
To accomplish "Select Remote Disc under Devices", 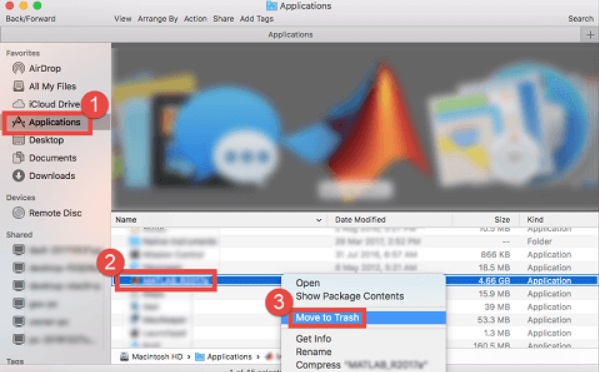I will pos(47,213).
